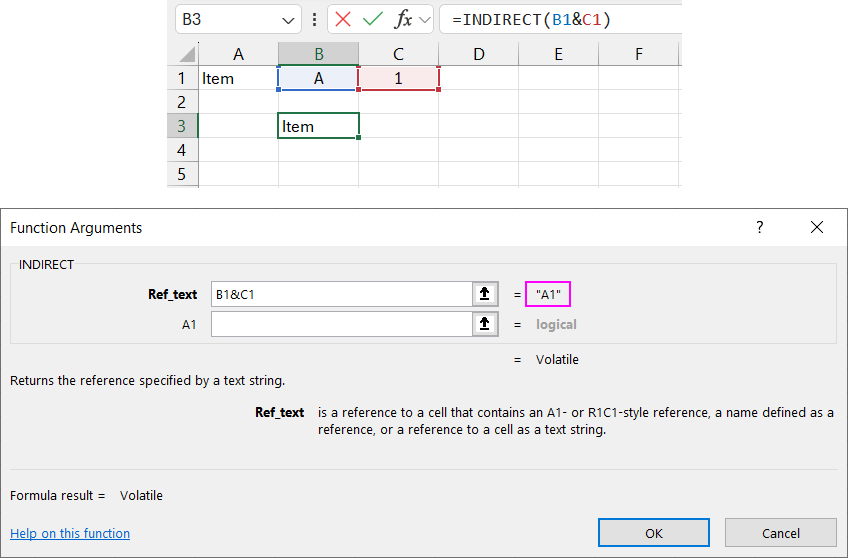
Task: Close the Function Arguments dialog
Action: click(817, 227)
